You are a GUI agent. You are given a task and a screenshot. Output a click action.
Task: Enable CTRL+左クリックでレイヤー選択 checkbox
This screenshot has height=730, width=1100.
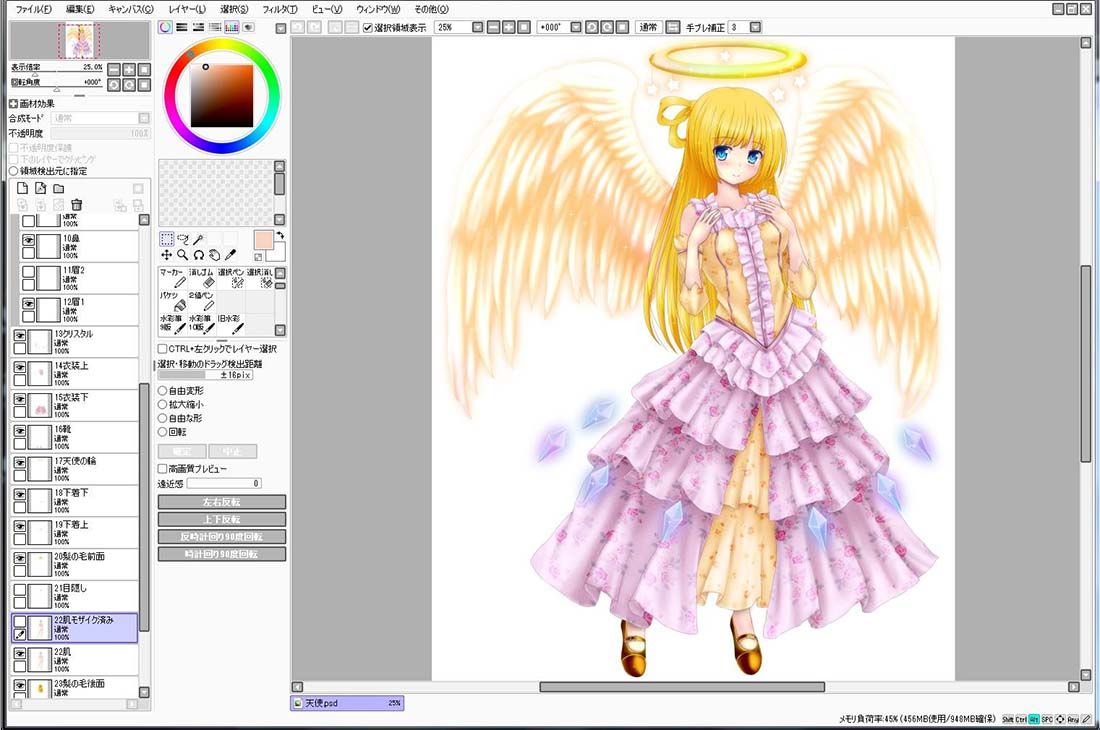[162, 349]
